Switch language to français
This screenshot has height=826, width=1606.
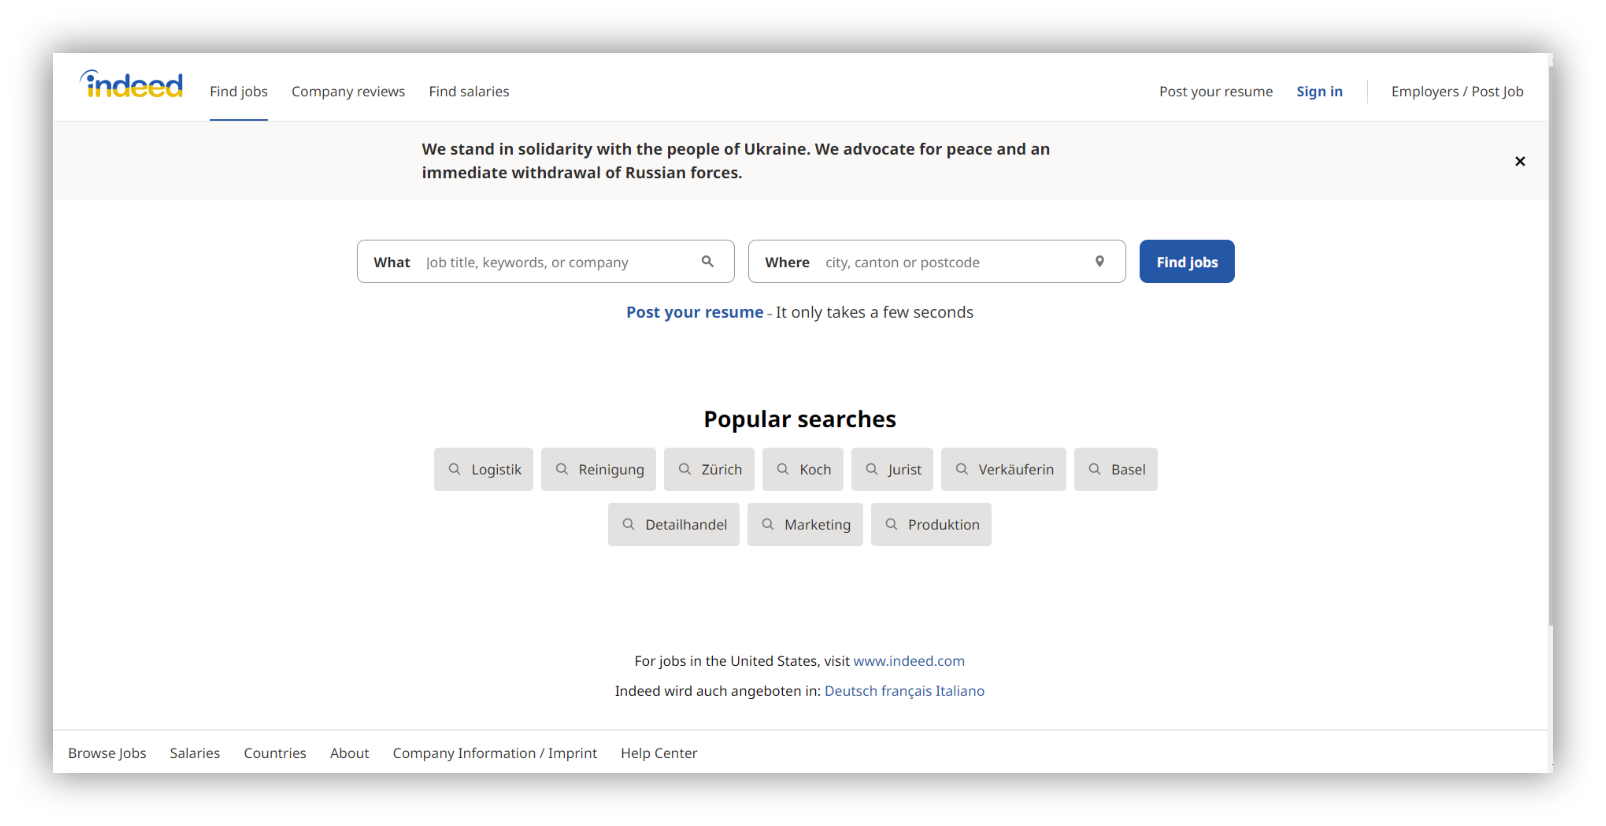click(x=906, y=691)
